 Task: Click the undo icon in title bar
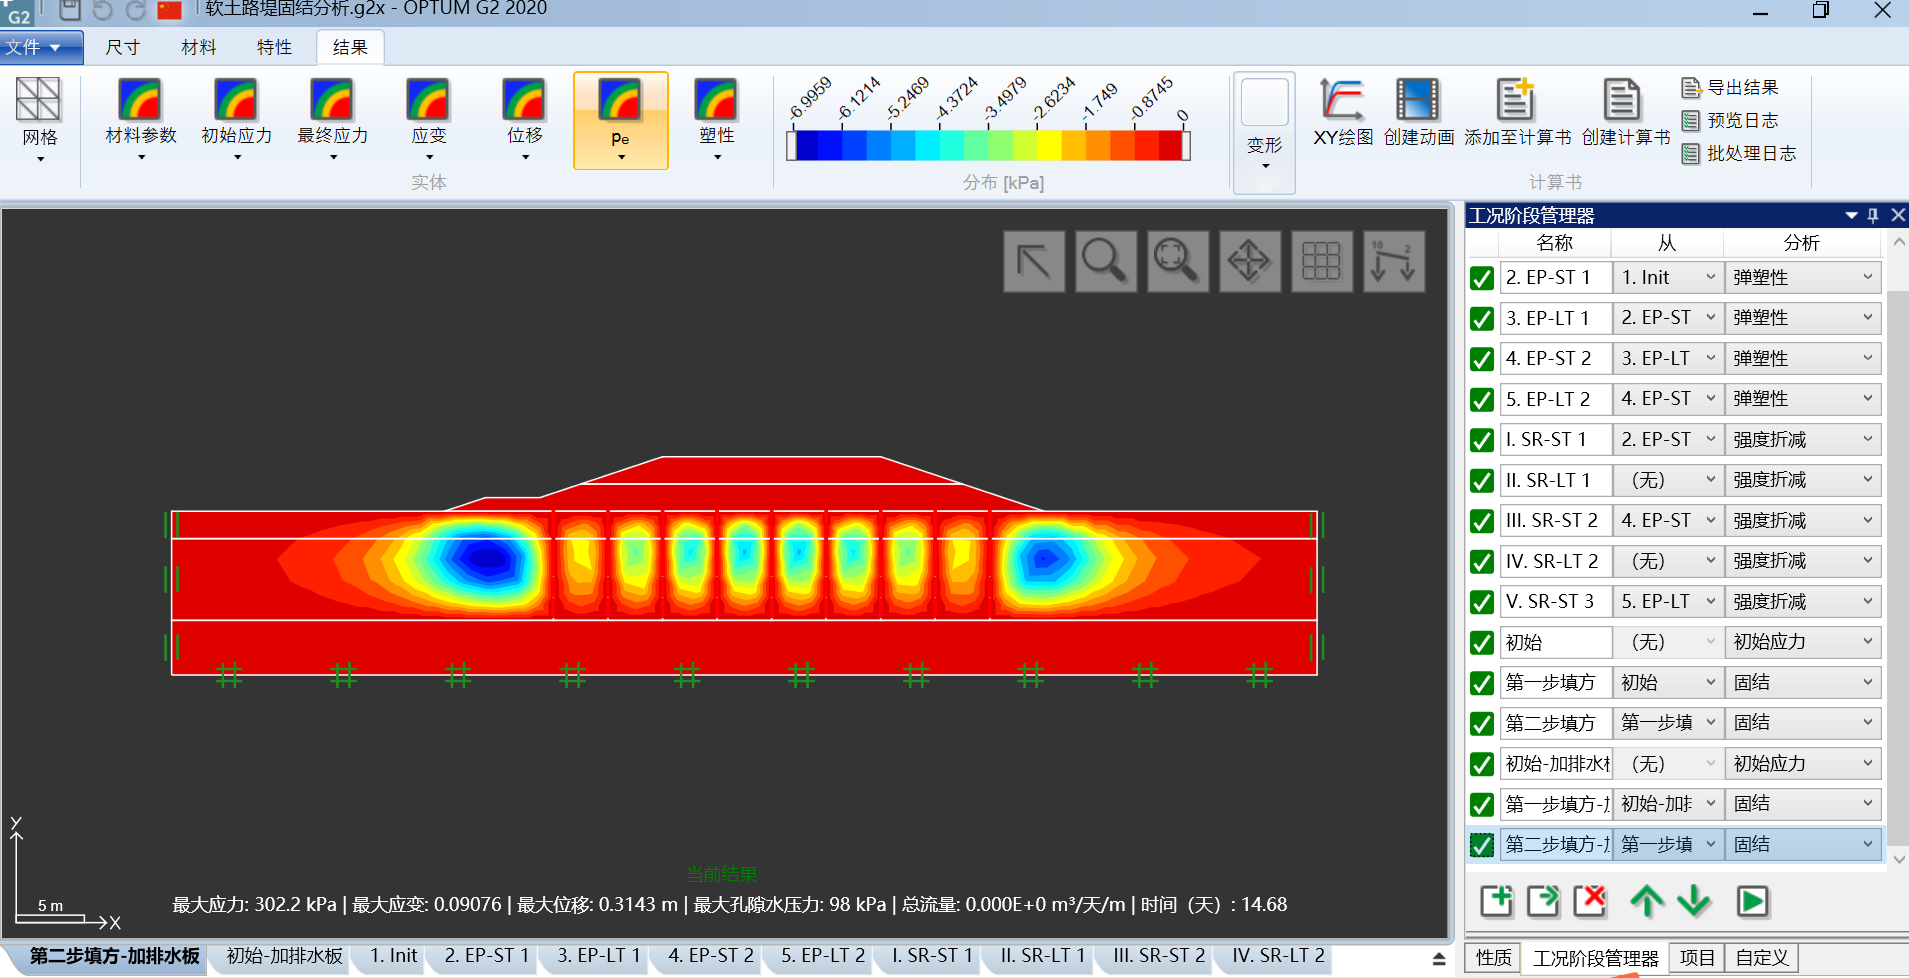click(x=102, y=11)
